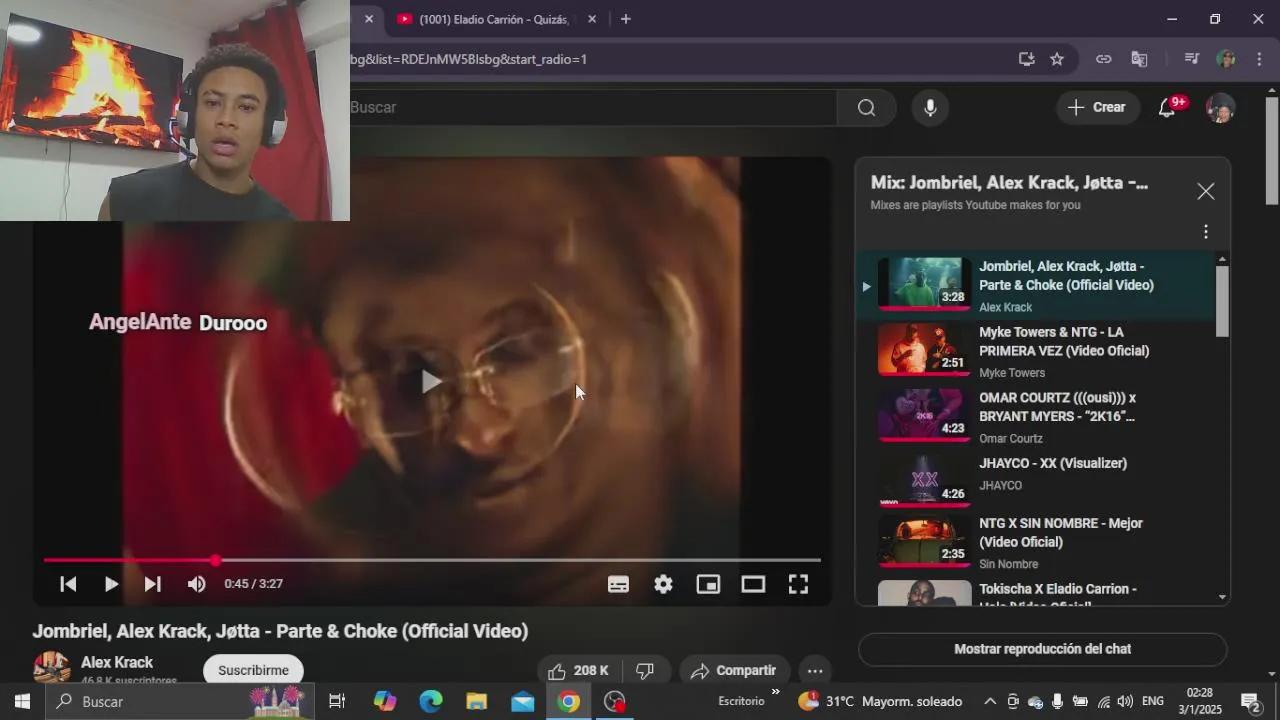Toggle subtitles/closed captions on video
The width and height of the screenshot is (1280, 720).
click(618, 584)
